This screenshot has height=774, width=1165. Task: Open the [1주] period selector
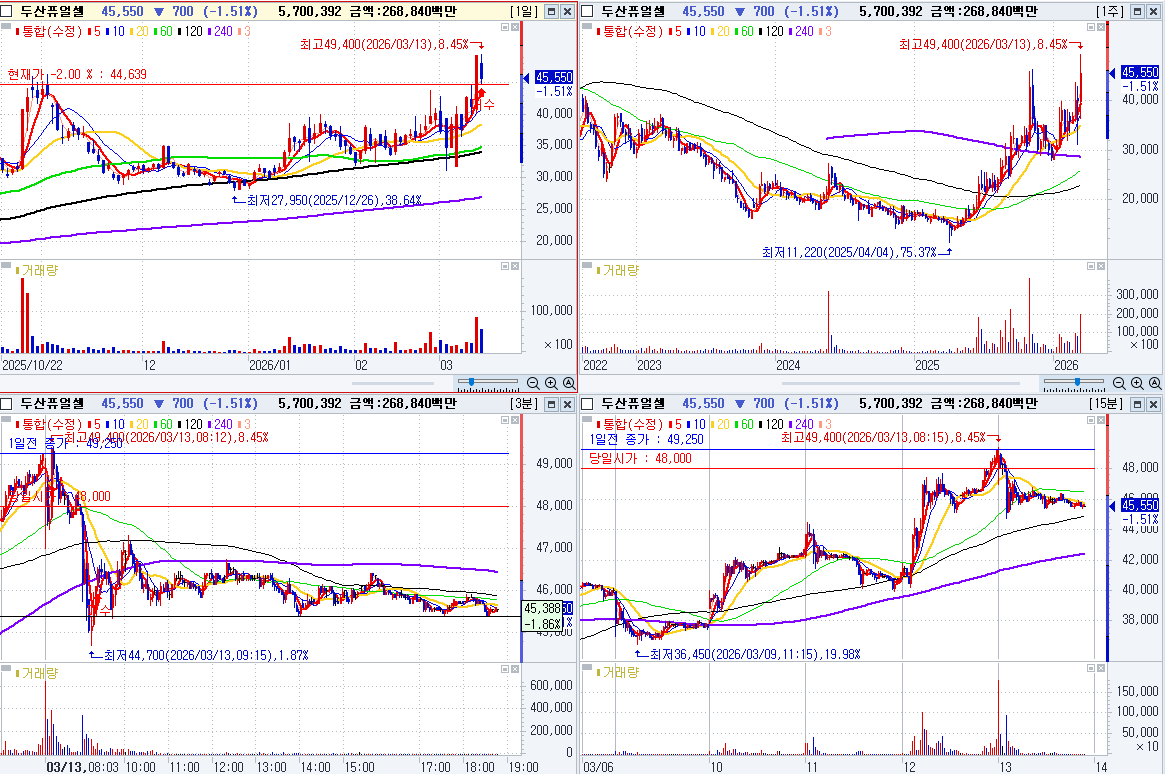pyautogui.click(x=1110, y=12)
